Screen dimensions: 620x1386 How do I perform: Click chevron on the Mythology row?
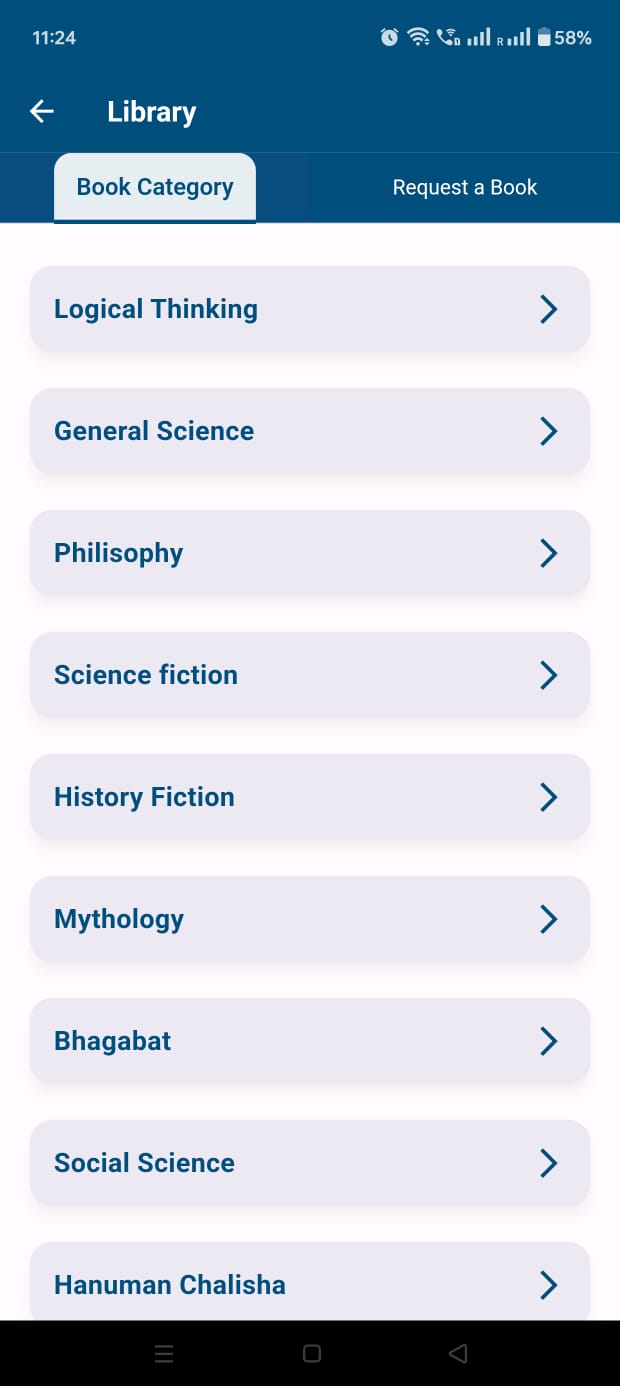(548, 919)
